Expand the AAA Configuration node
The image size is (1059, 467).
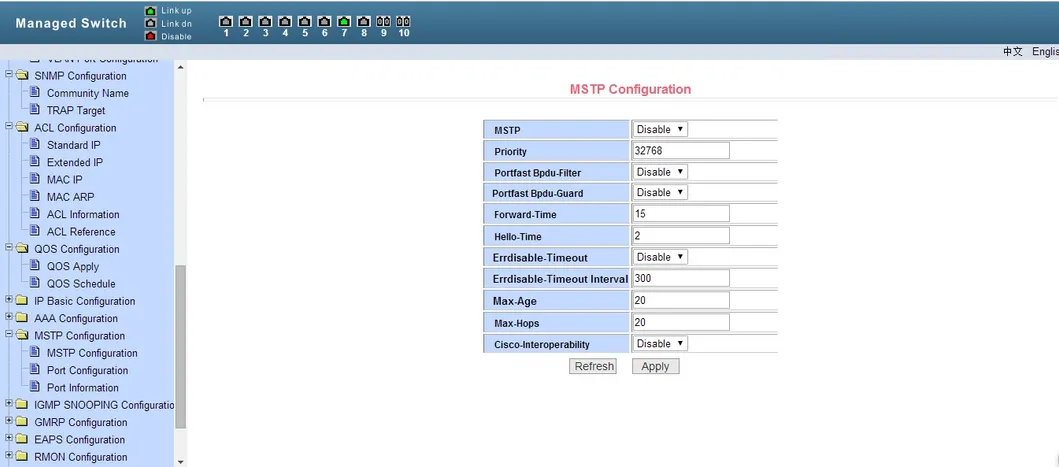pyautogui.click(x=9, y=318)
